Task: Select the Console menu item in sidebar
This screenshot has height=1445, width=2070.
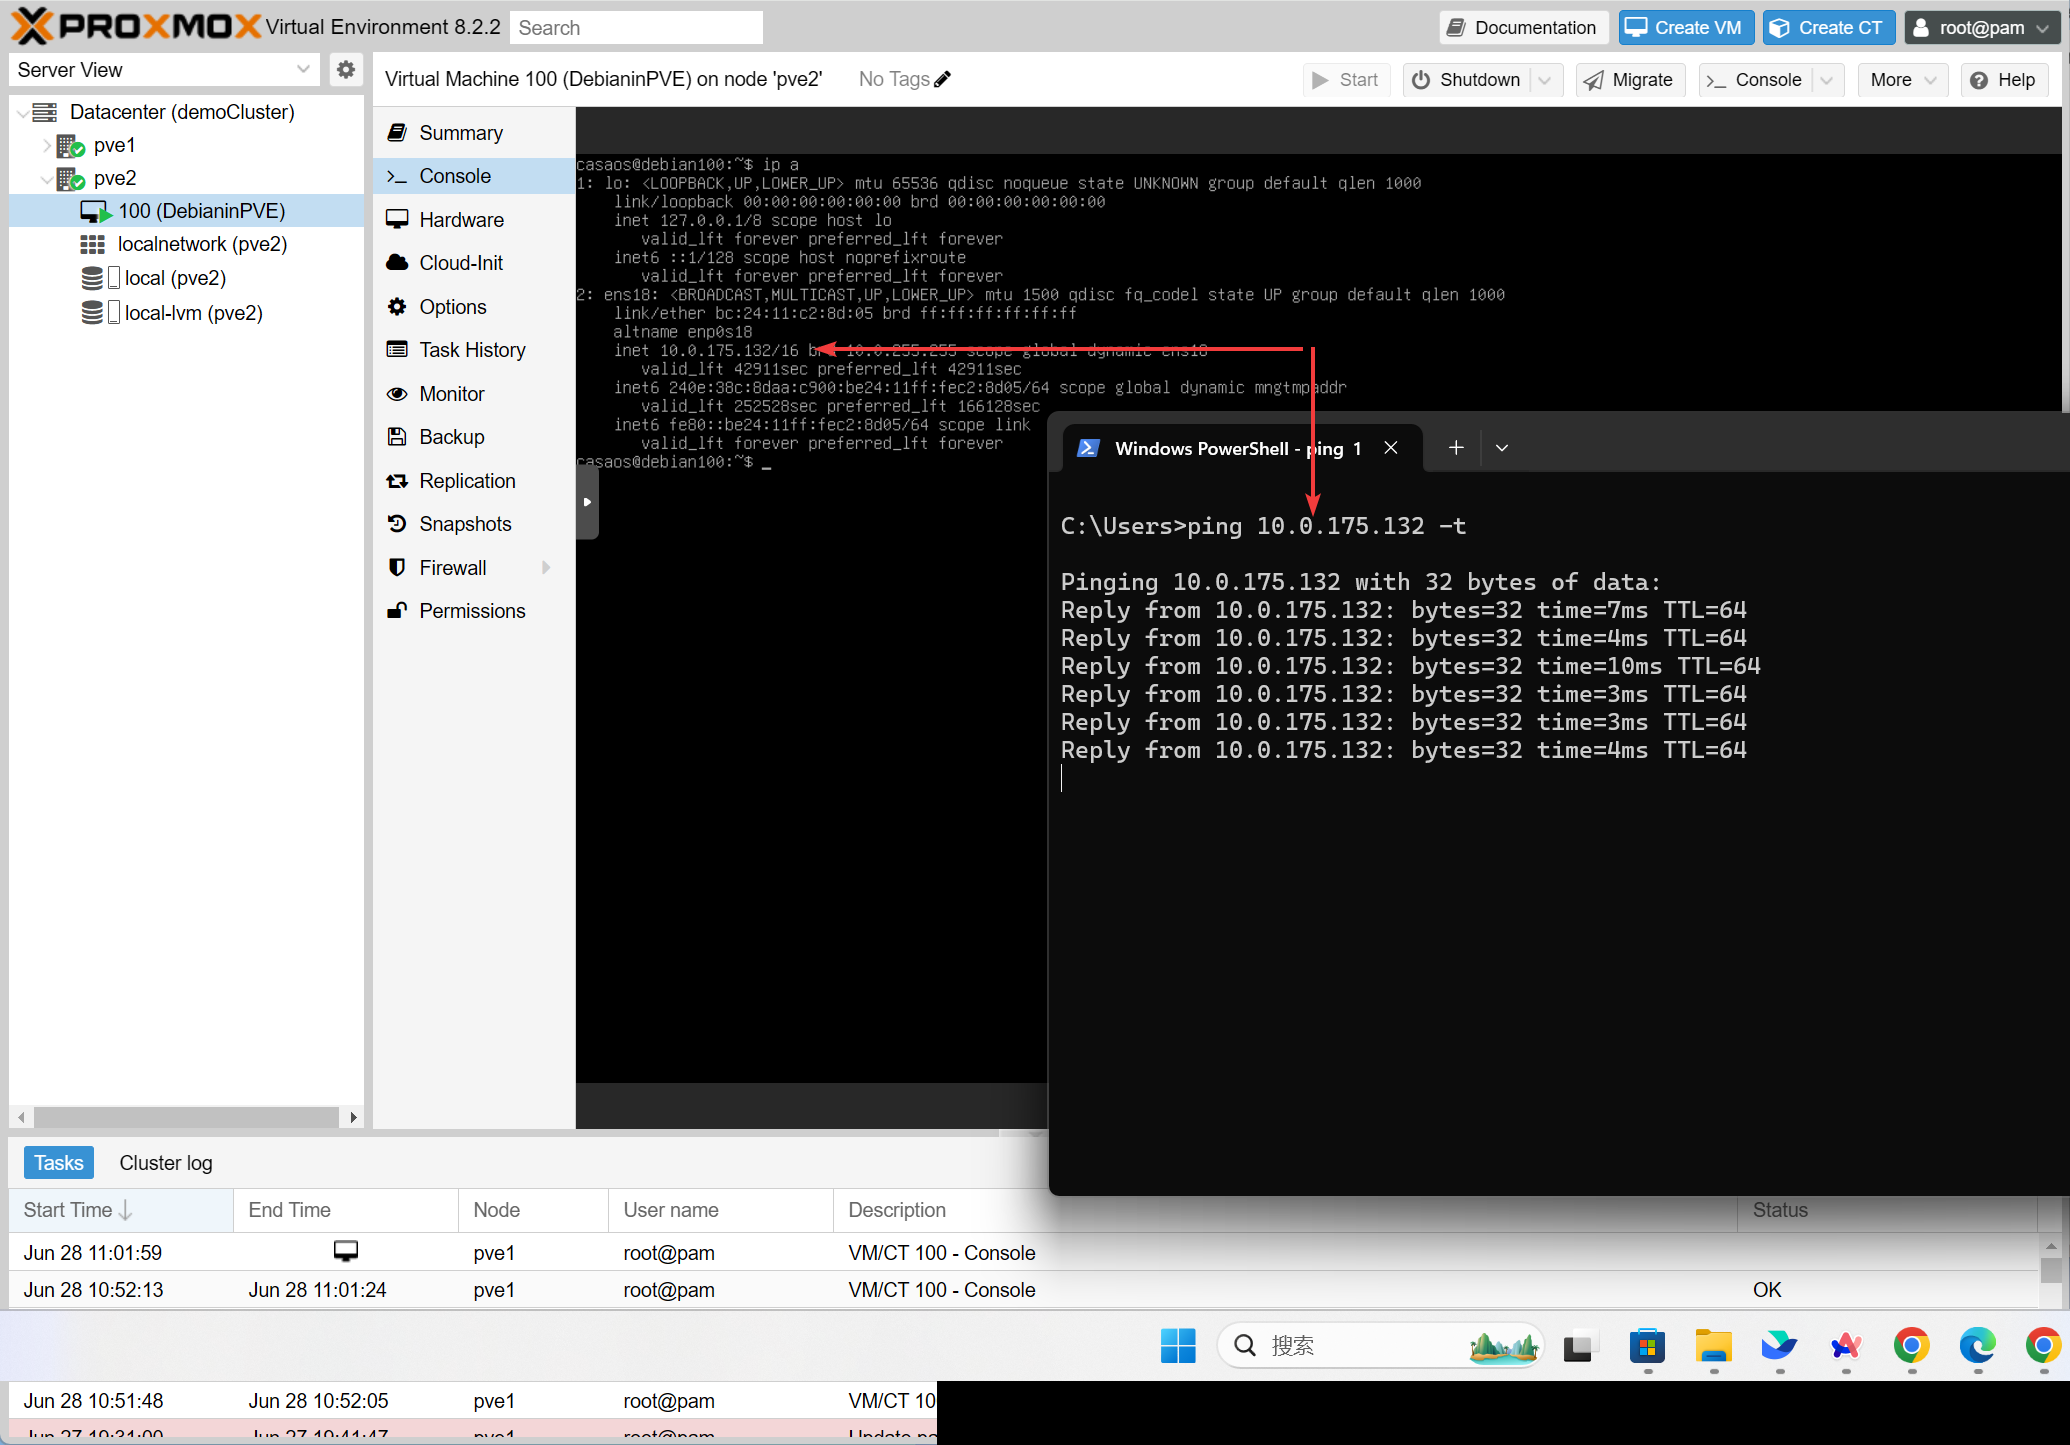Action: tap(474, 176)
